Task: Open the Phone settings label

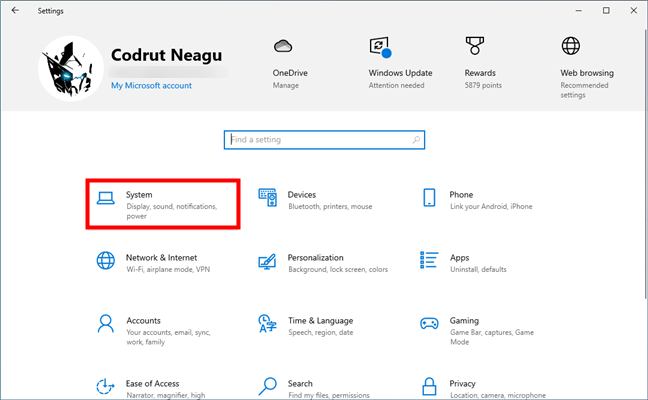Action: tap(461, 195)
